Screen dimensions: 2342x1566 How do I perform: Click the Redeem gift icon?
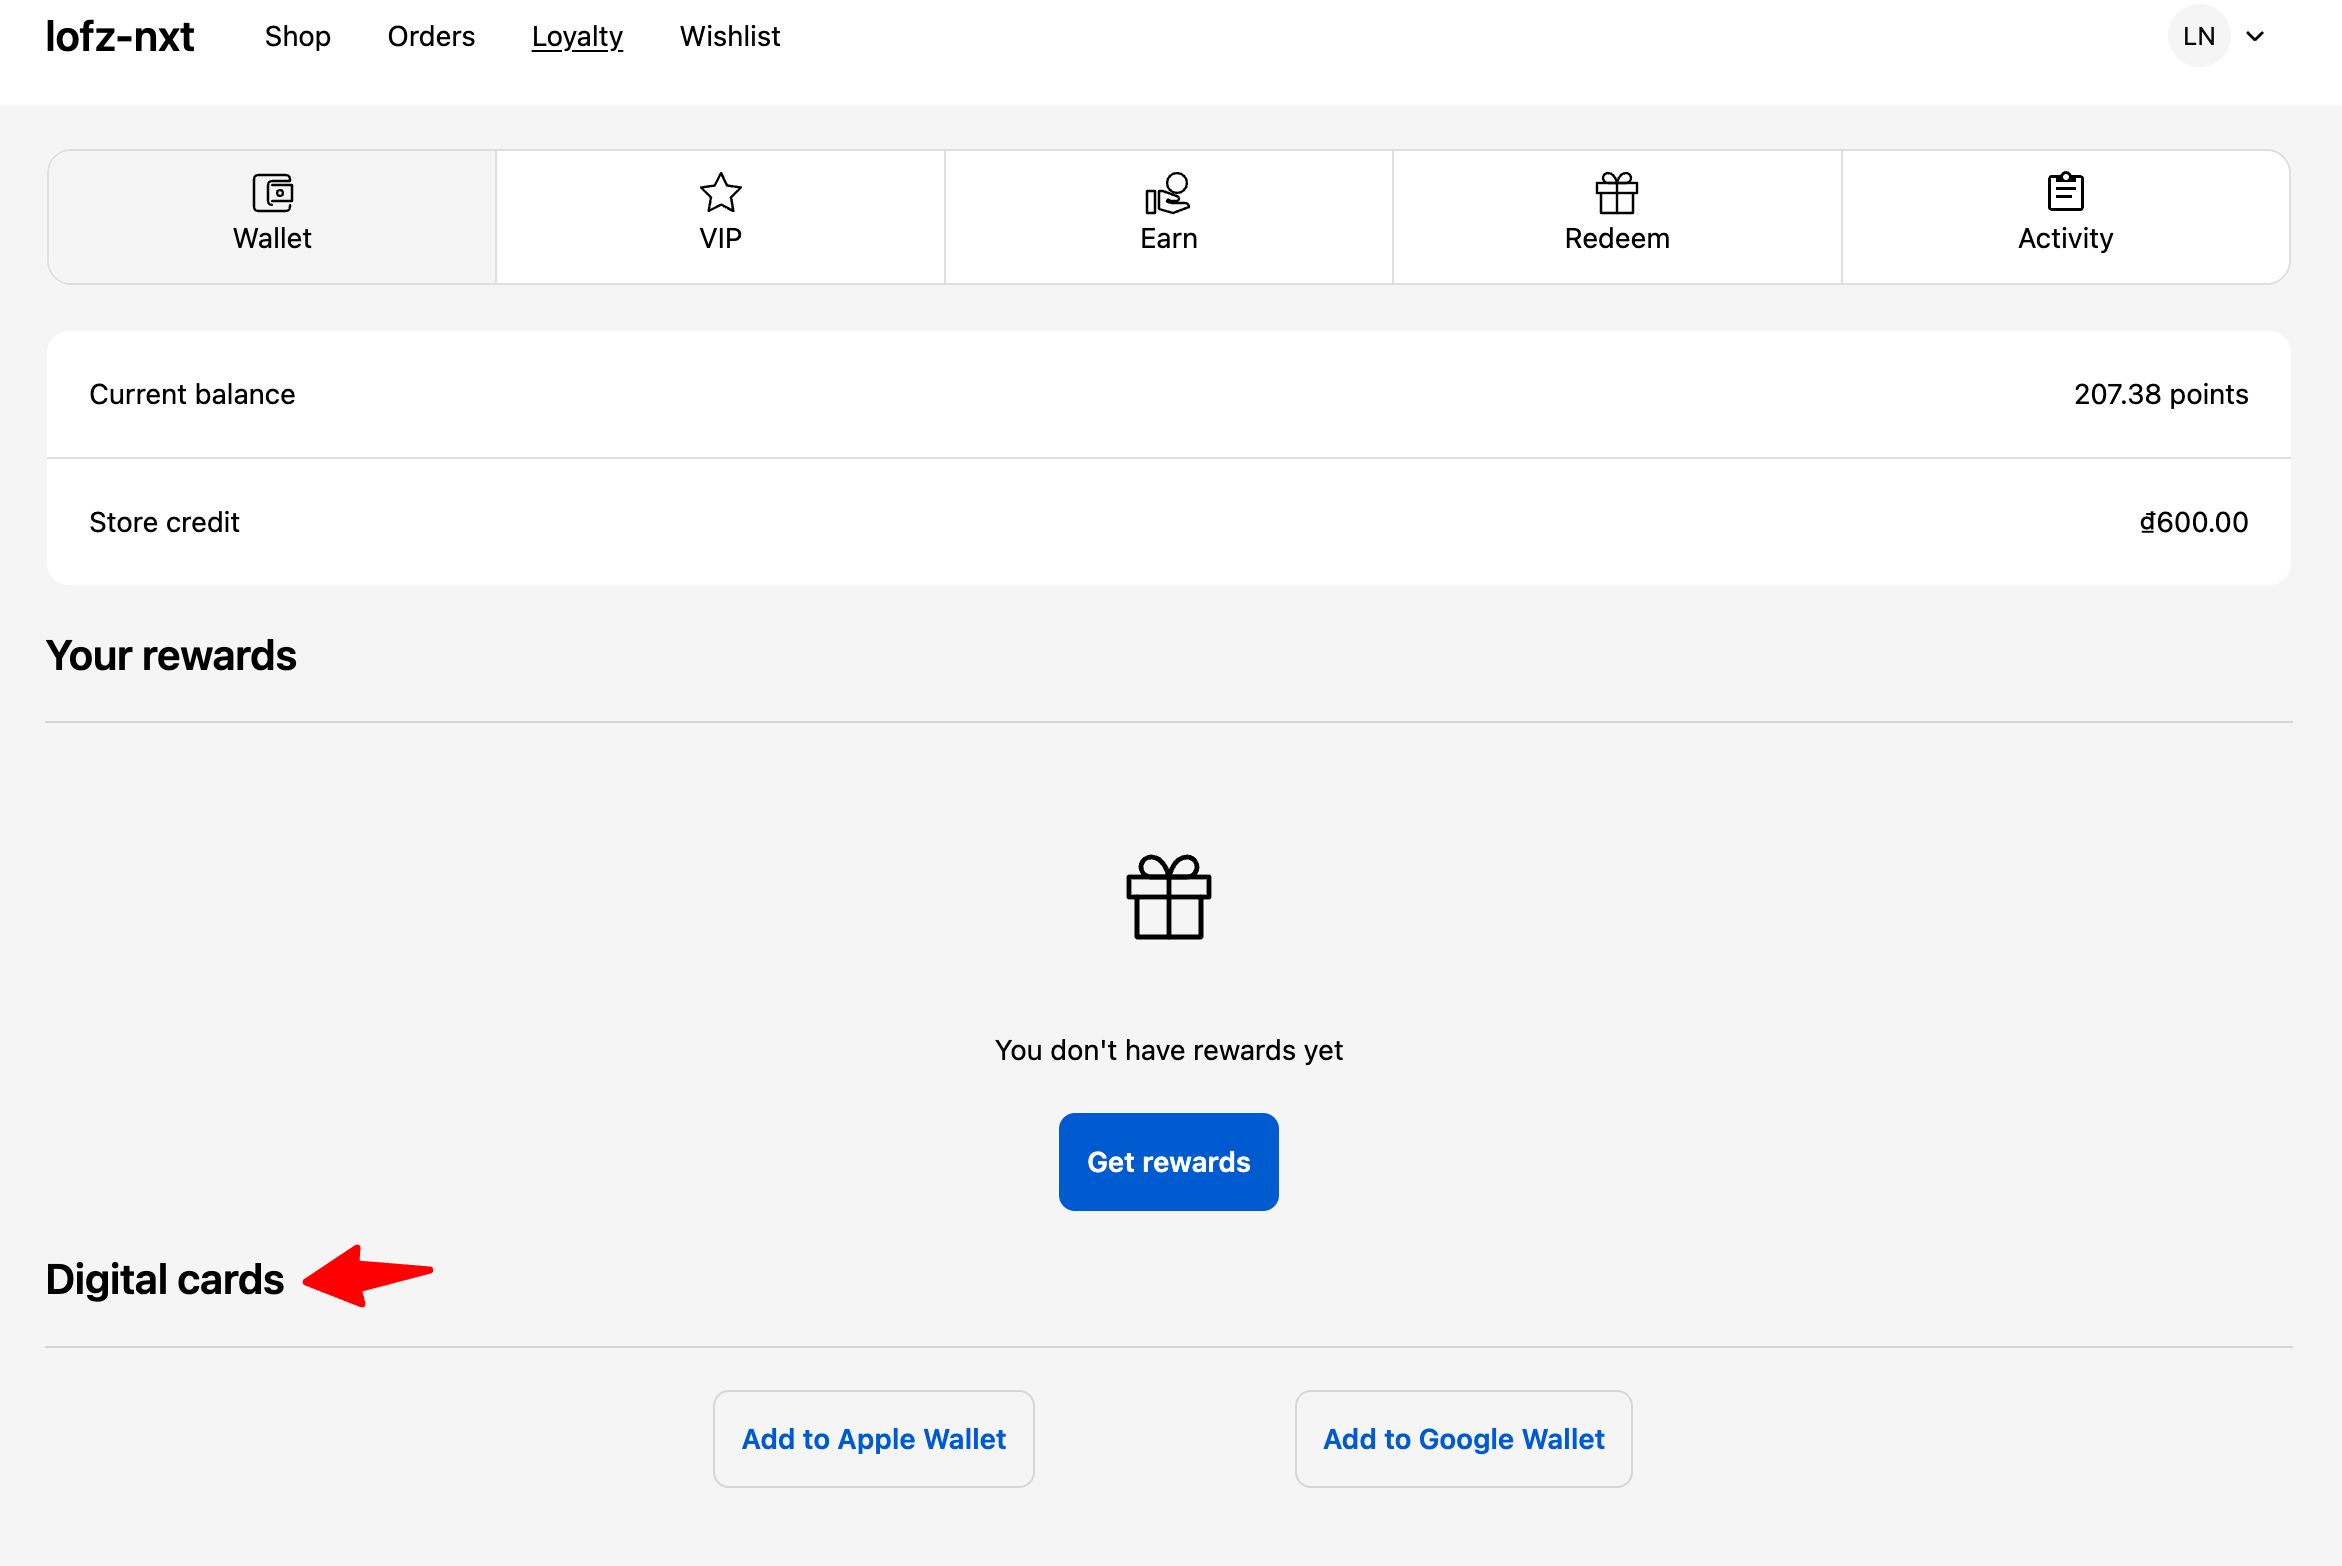point(1616,192)
